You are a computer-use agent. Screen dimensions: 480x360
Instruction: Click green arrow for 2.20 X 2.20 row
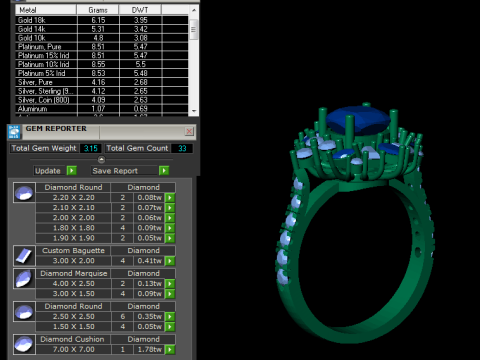(170, 198)
